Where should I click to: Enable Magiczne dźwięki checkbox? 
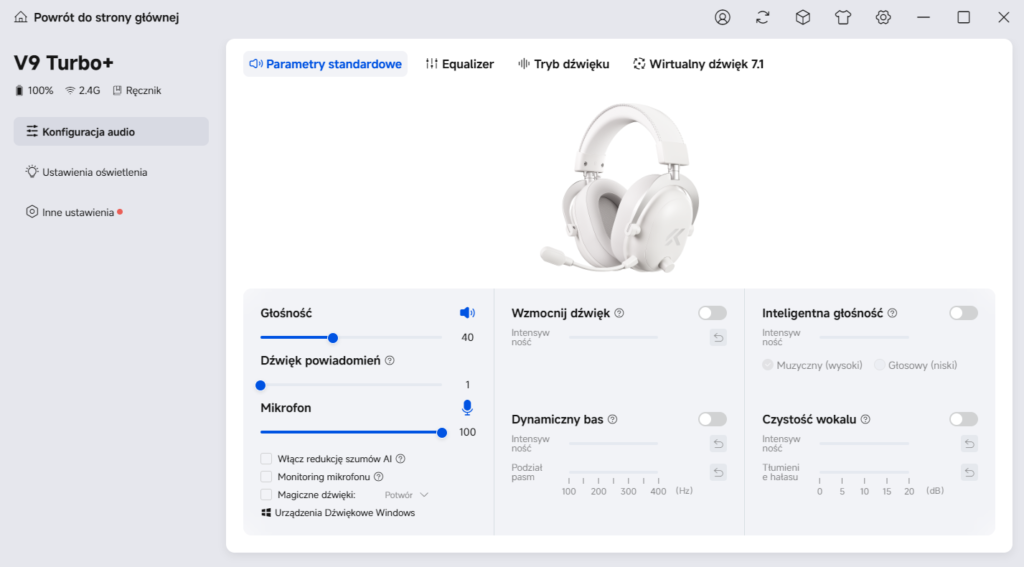266,494
